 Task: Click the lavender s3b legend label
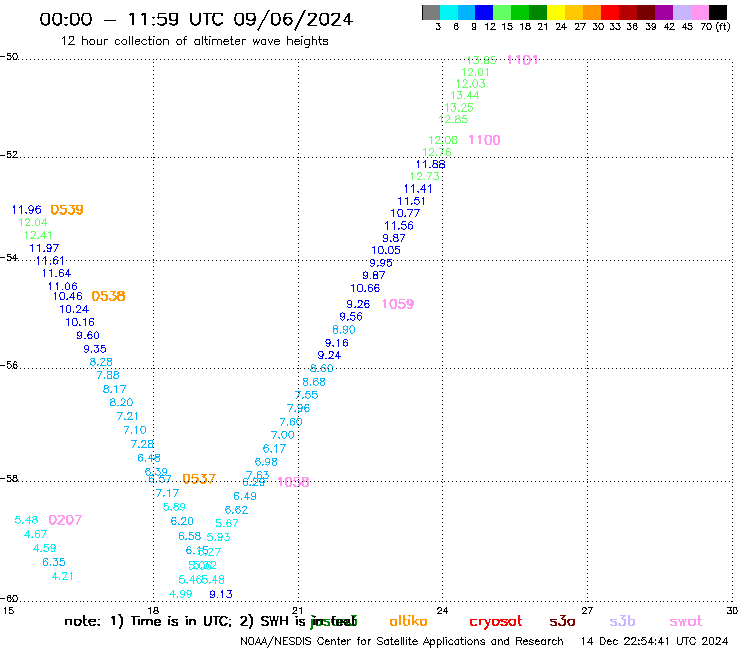622,621
